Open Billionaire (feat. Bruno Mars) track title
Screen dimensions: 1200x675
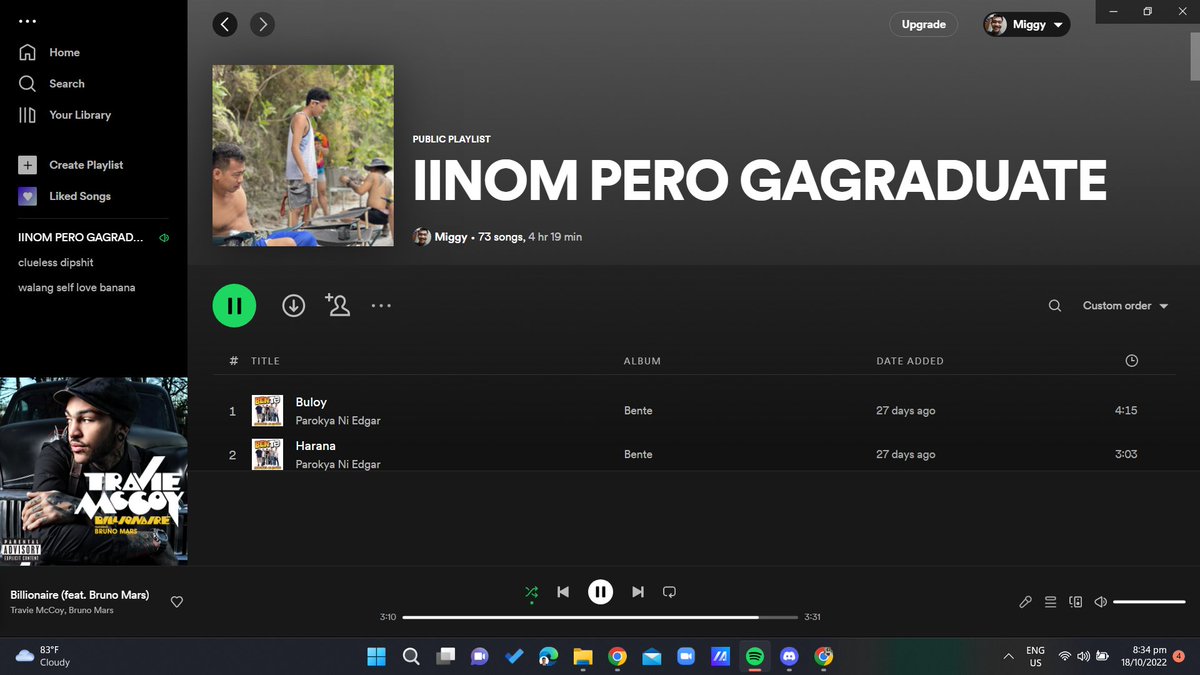pos(80,595)
